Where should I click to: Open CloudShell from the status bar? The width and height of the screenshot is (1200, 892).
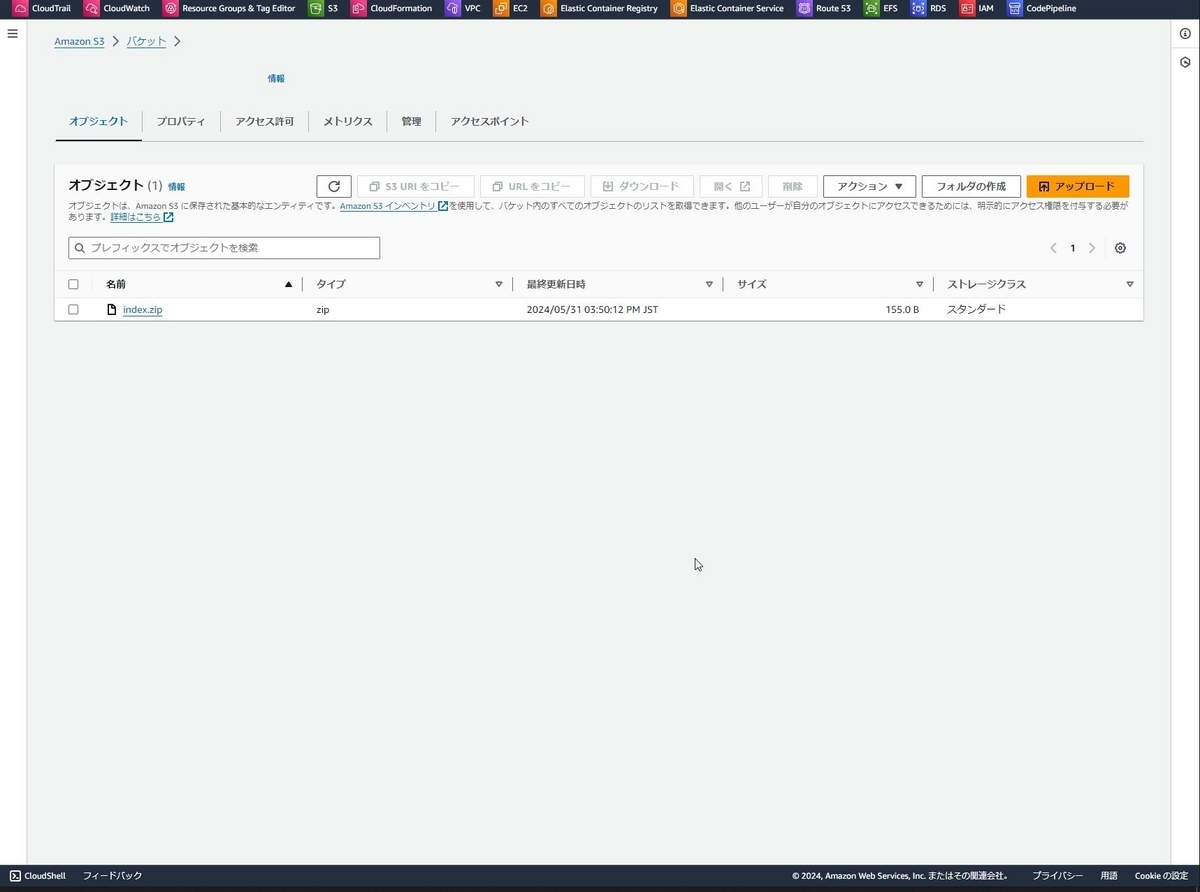37,875
